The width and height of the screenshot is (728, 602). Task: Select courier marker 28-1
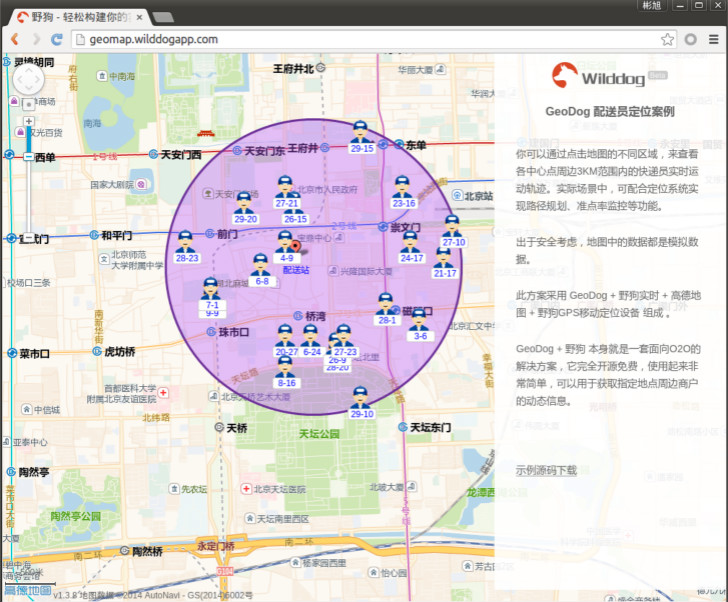(386, 310)
